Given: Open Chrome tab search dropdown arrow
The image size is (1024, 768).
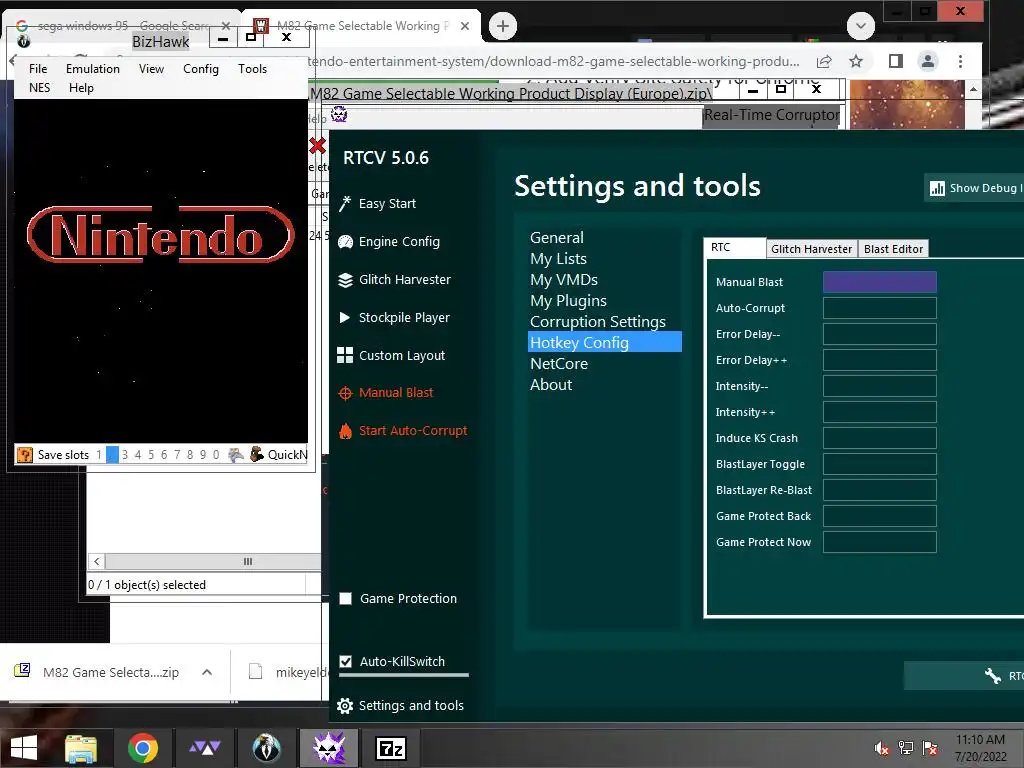Looking at the screenshot, I should pos(861,26).
